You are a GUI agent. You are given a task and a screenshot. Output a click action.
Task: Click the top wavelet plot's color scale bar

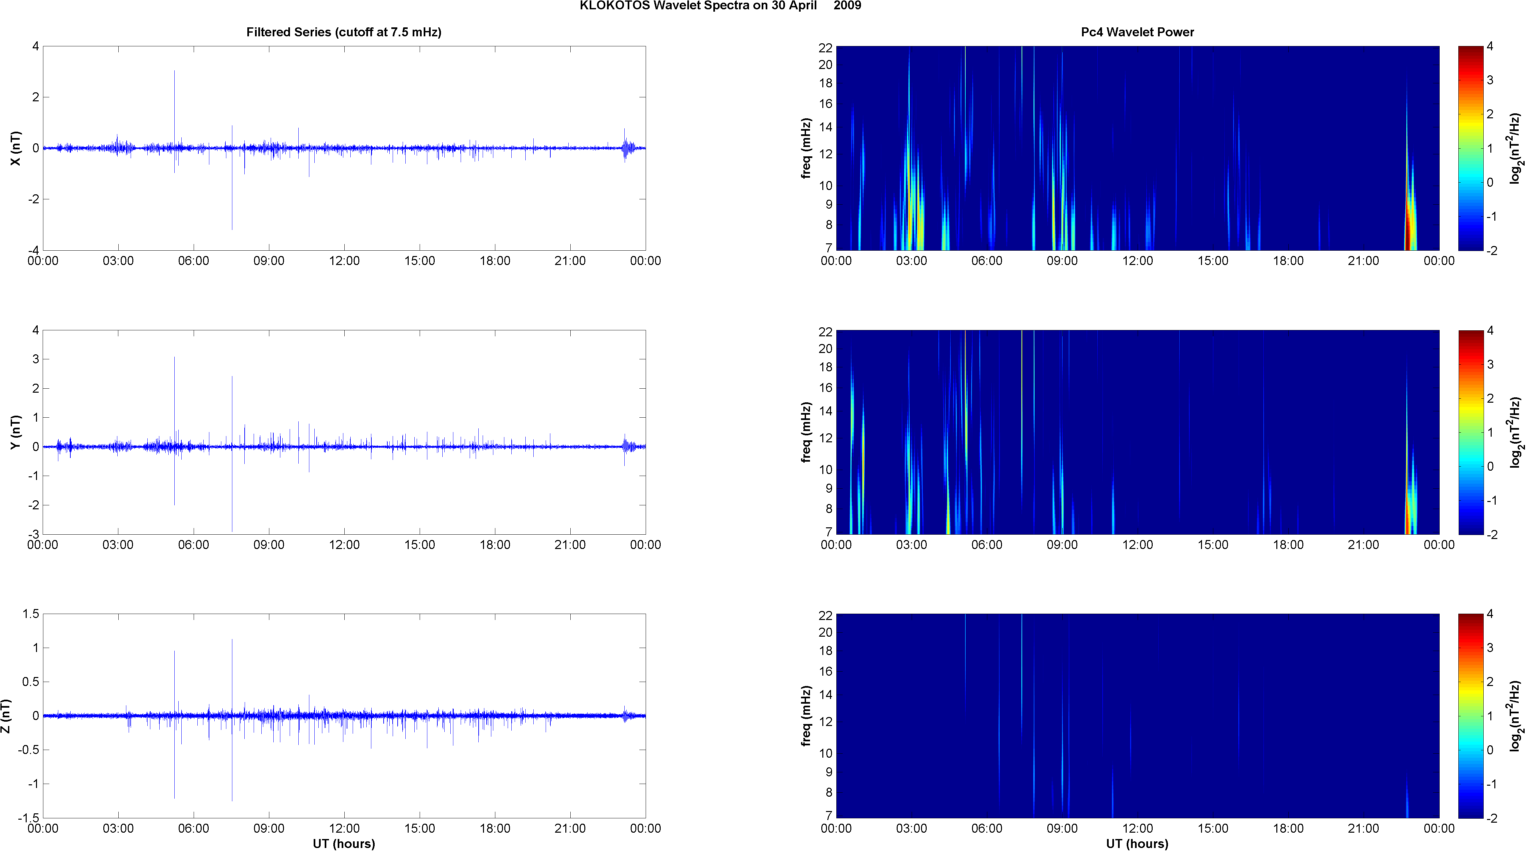point(1470,148)
